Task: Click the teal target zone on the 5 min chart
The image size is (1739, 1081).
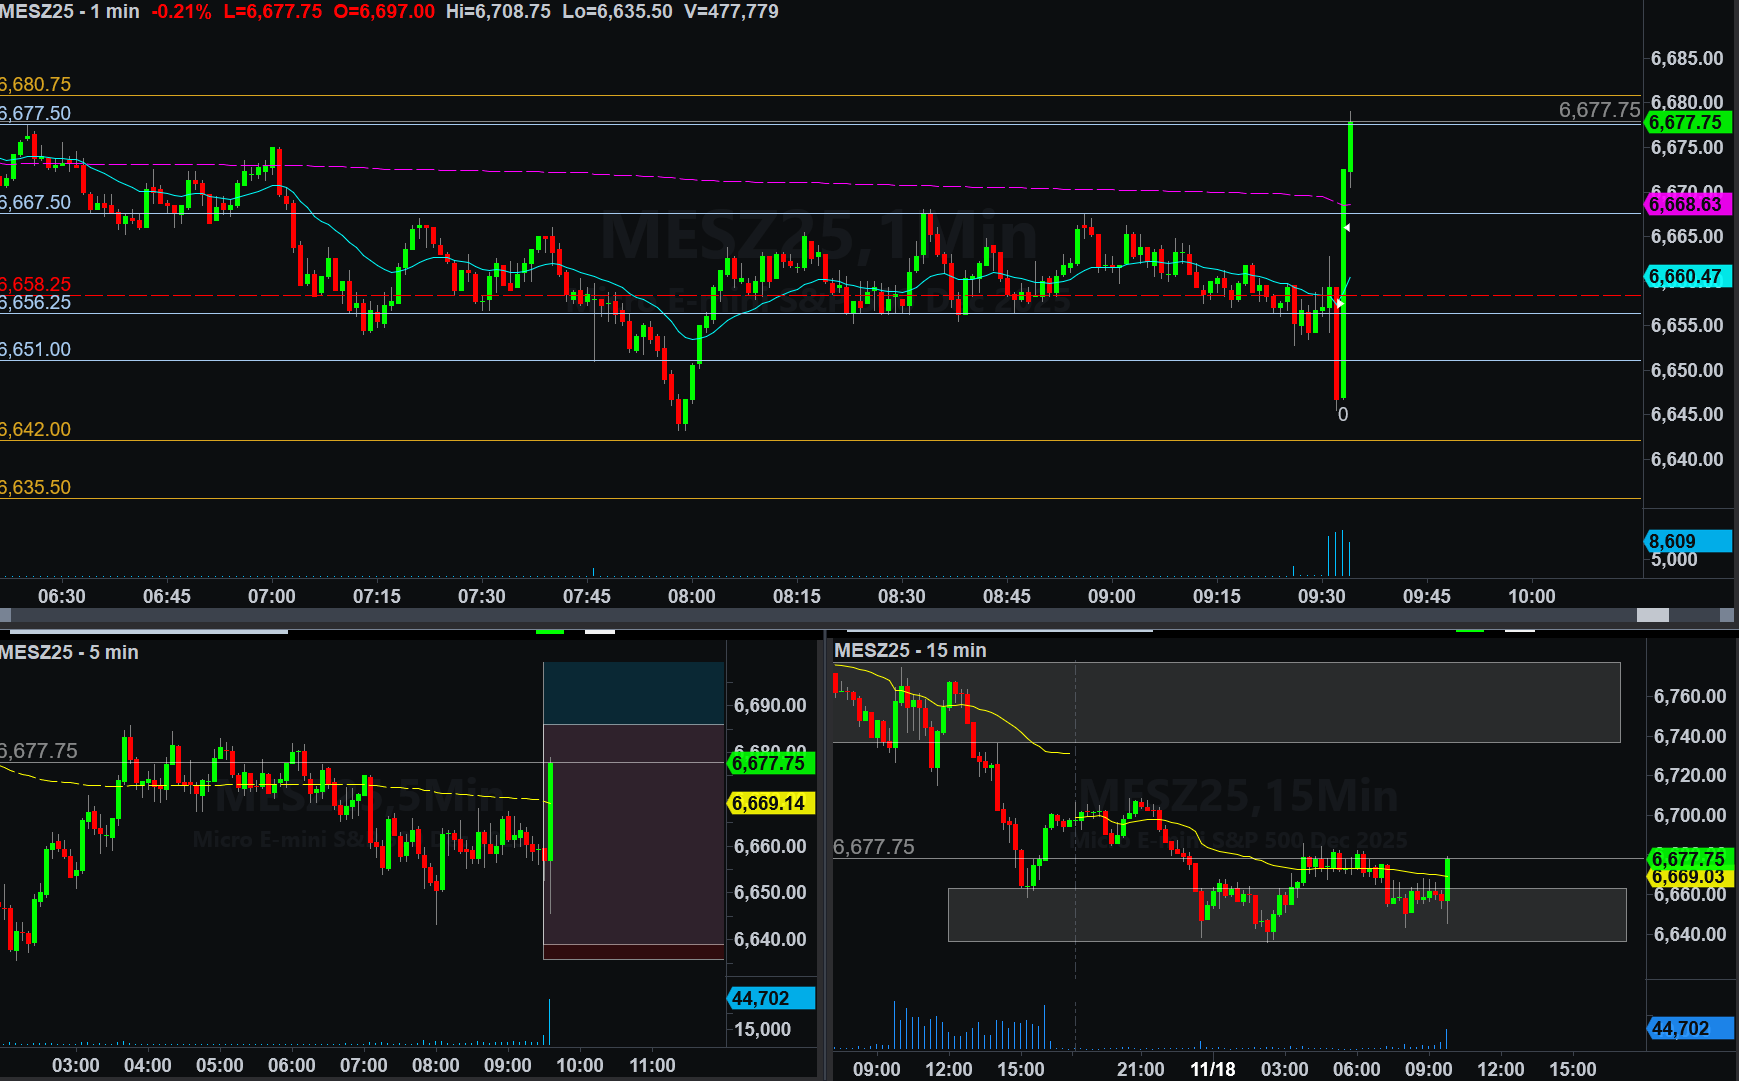Action: pos(633,693)
